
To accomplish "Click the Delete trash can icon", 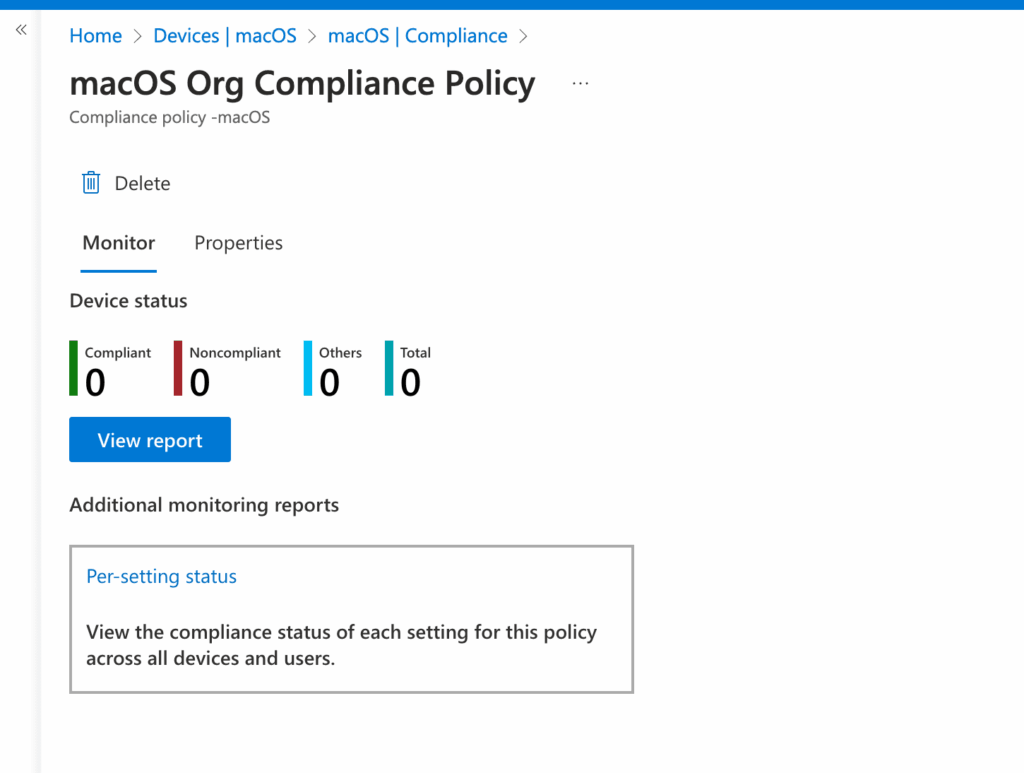I will tap(90, 182).
